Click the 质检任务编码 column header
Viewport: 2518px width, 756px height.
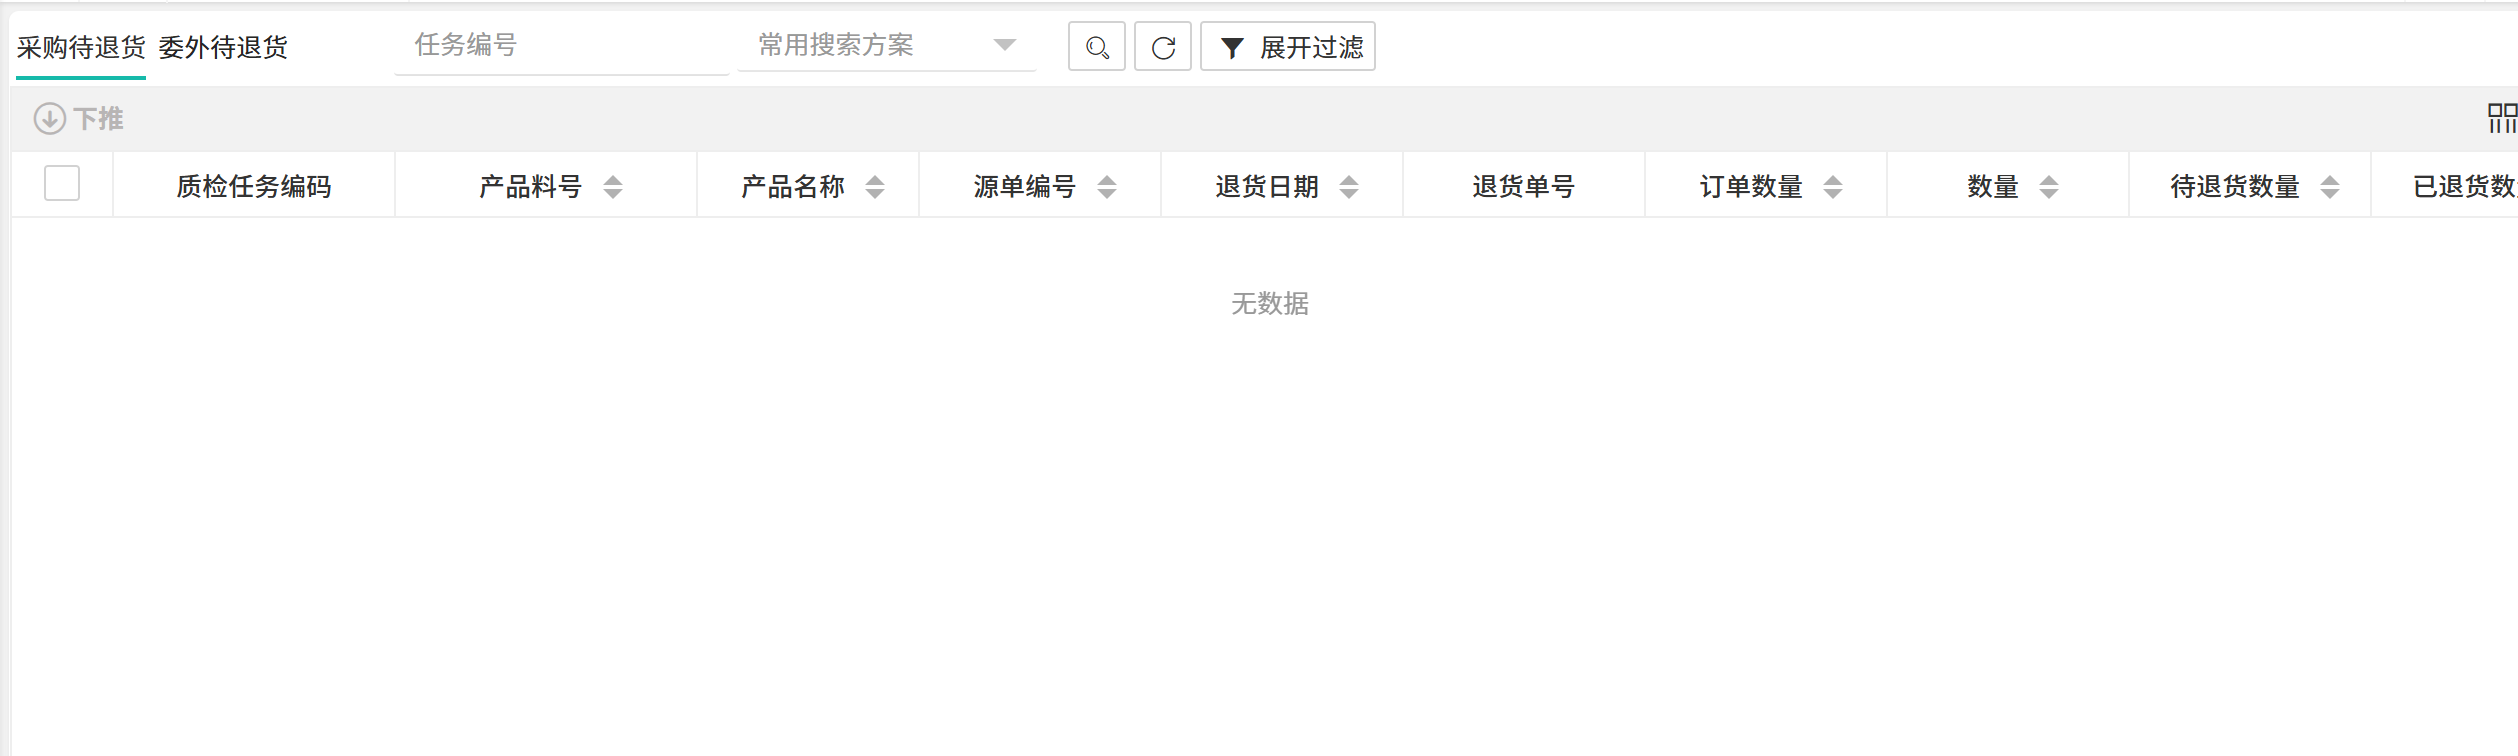click(x=254, y=187)
